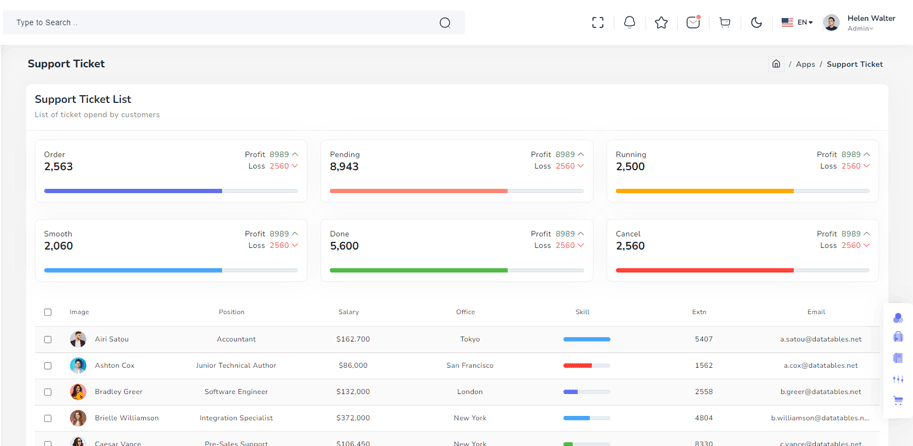Click the home breadcrumb icon
This screenshot has width=913, height=446.
[776, 64]
